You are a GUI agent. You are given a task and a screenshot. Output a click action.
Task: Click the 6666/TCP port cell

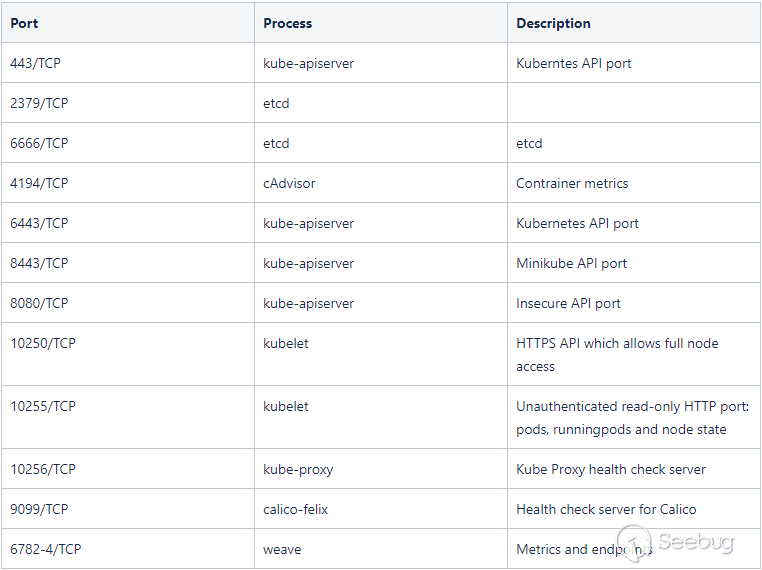point(39,143)
